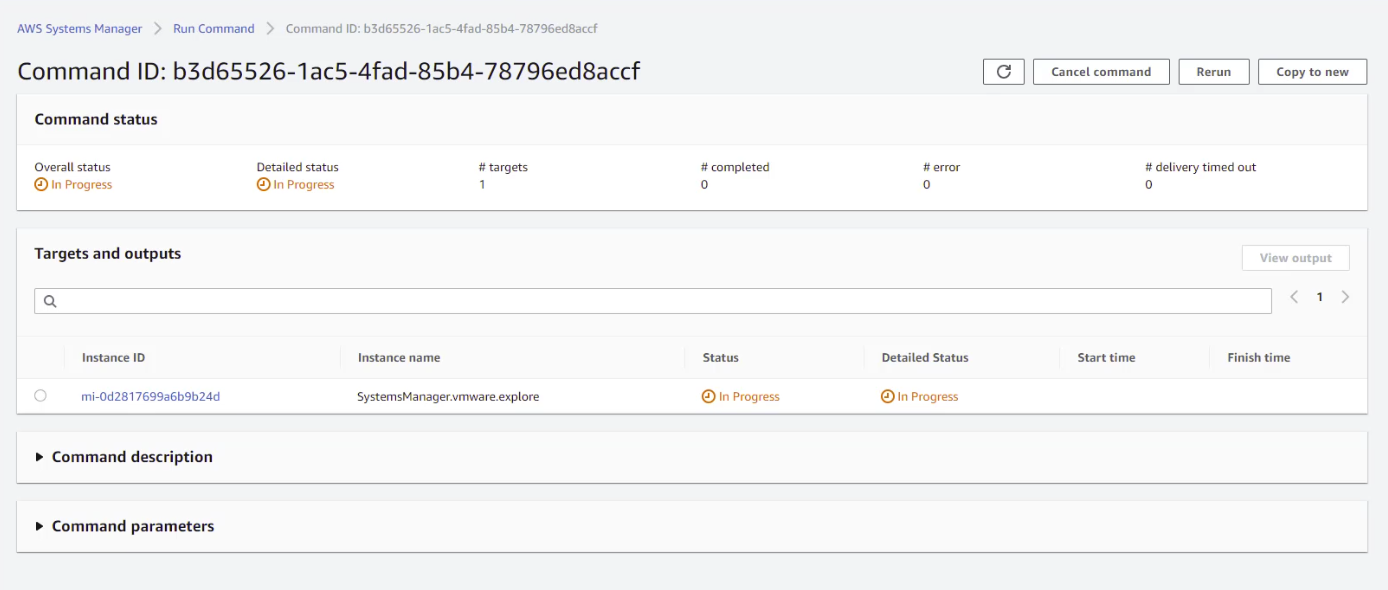This screenshot has height=590, width=1388.
Task: Navigate to Run Command via breadcrumb
Action: click(213, 28)
